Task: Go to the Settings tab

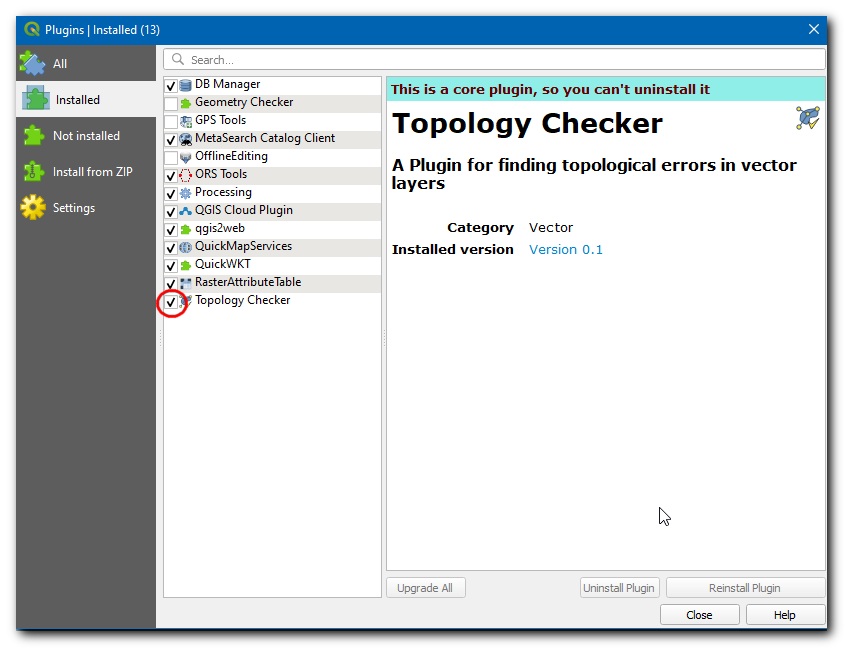Action: 74,208
